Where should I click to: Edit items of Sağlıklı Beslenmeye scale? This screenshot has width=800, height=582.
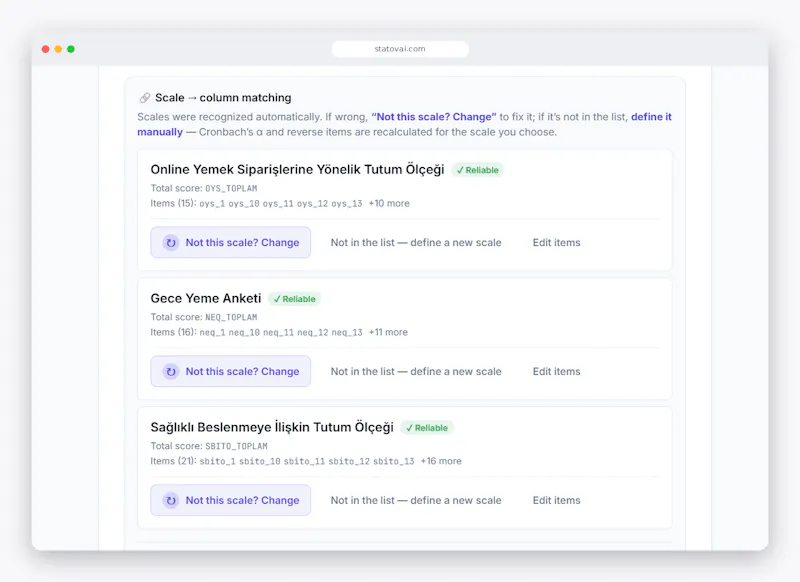[x=557, y=500]
